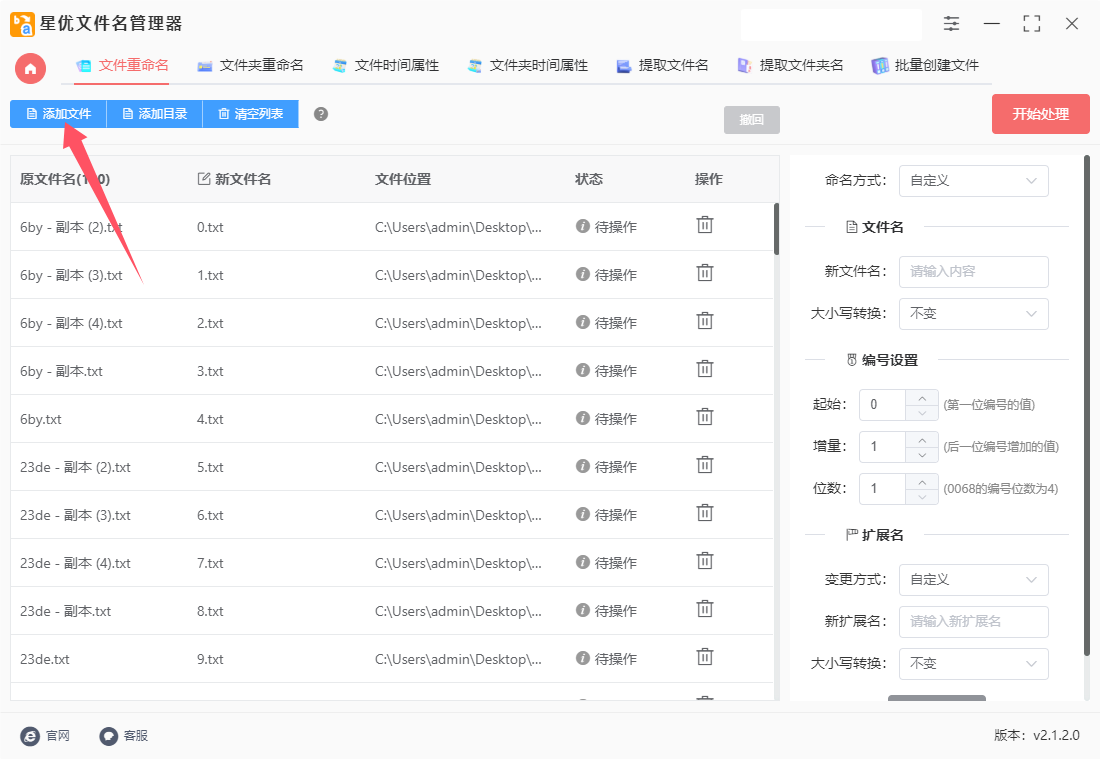Click the app logo in title bar

coord(22,24)
